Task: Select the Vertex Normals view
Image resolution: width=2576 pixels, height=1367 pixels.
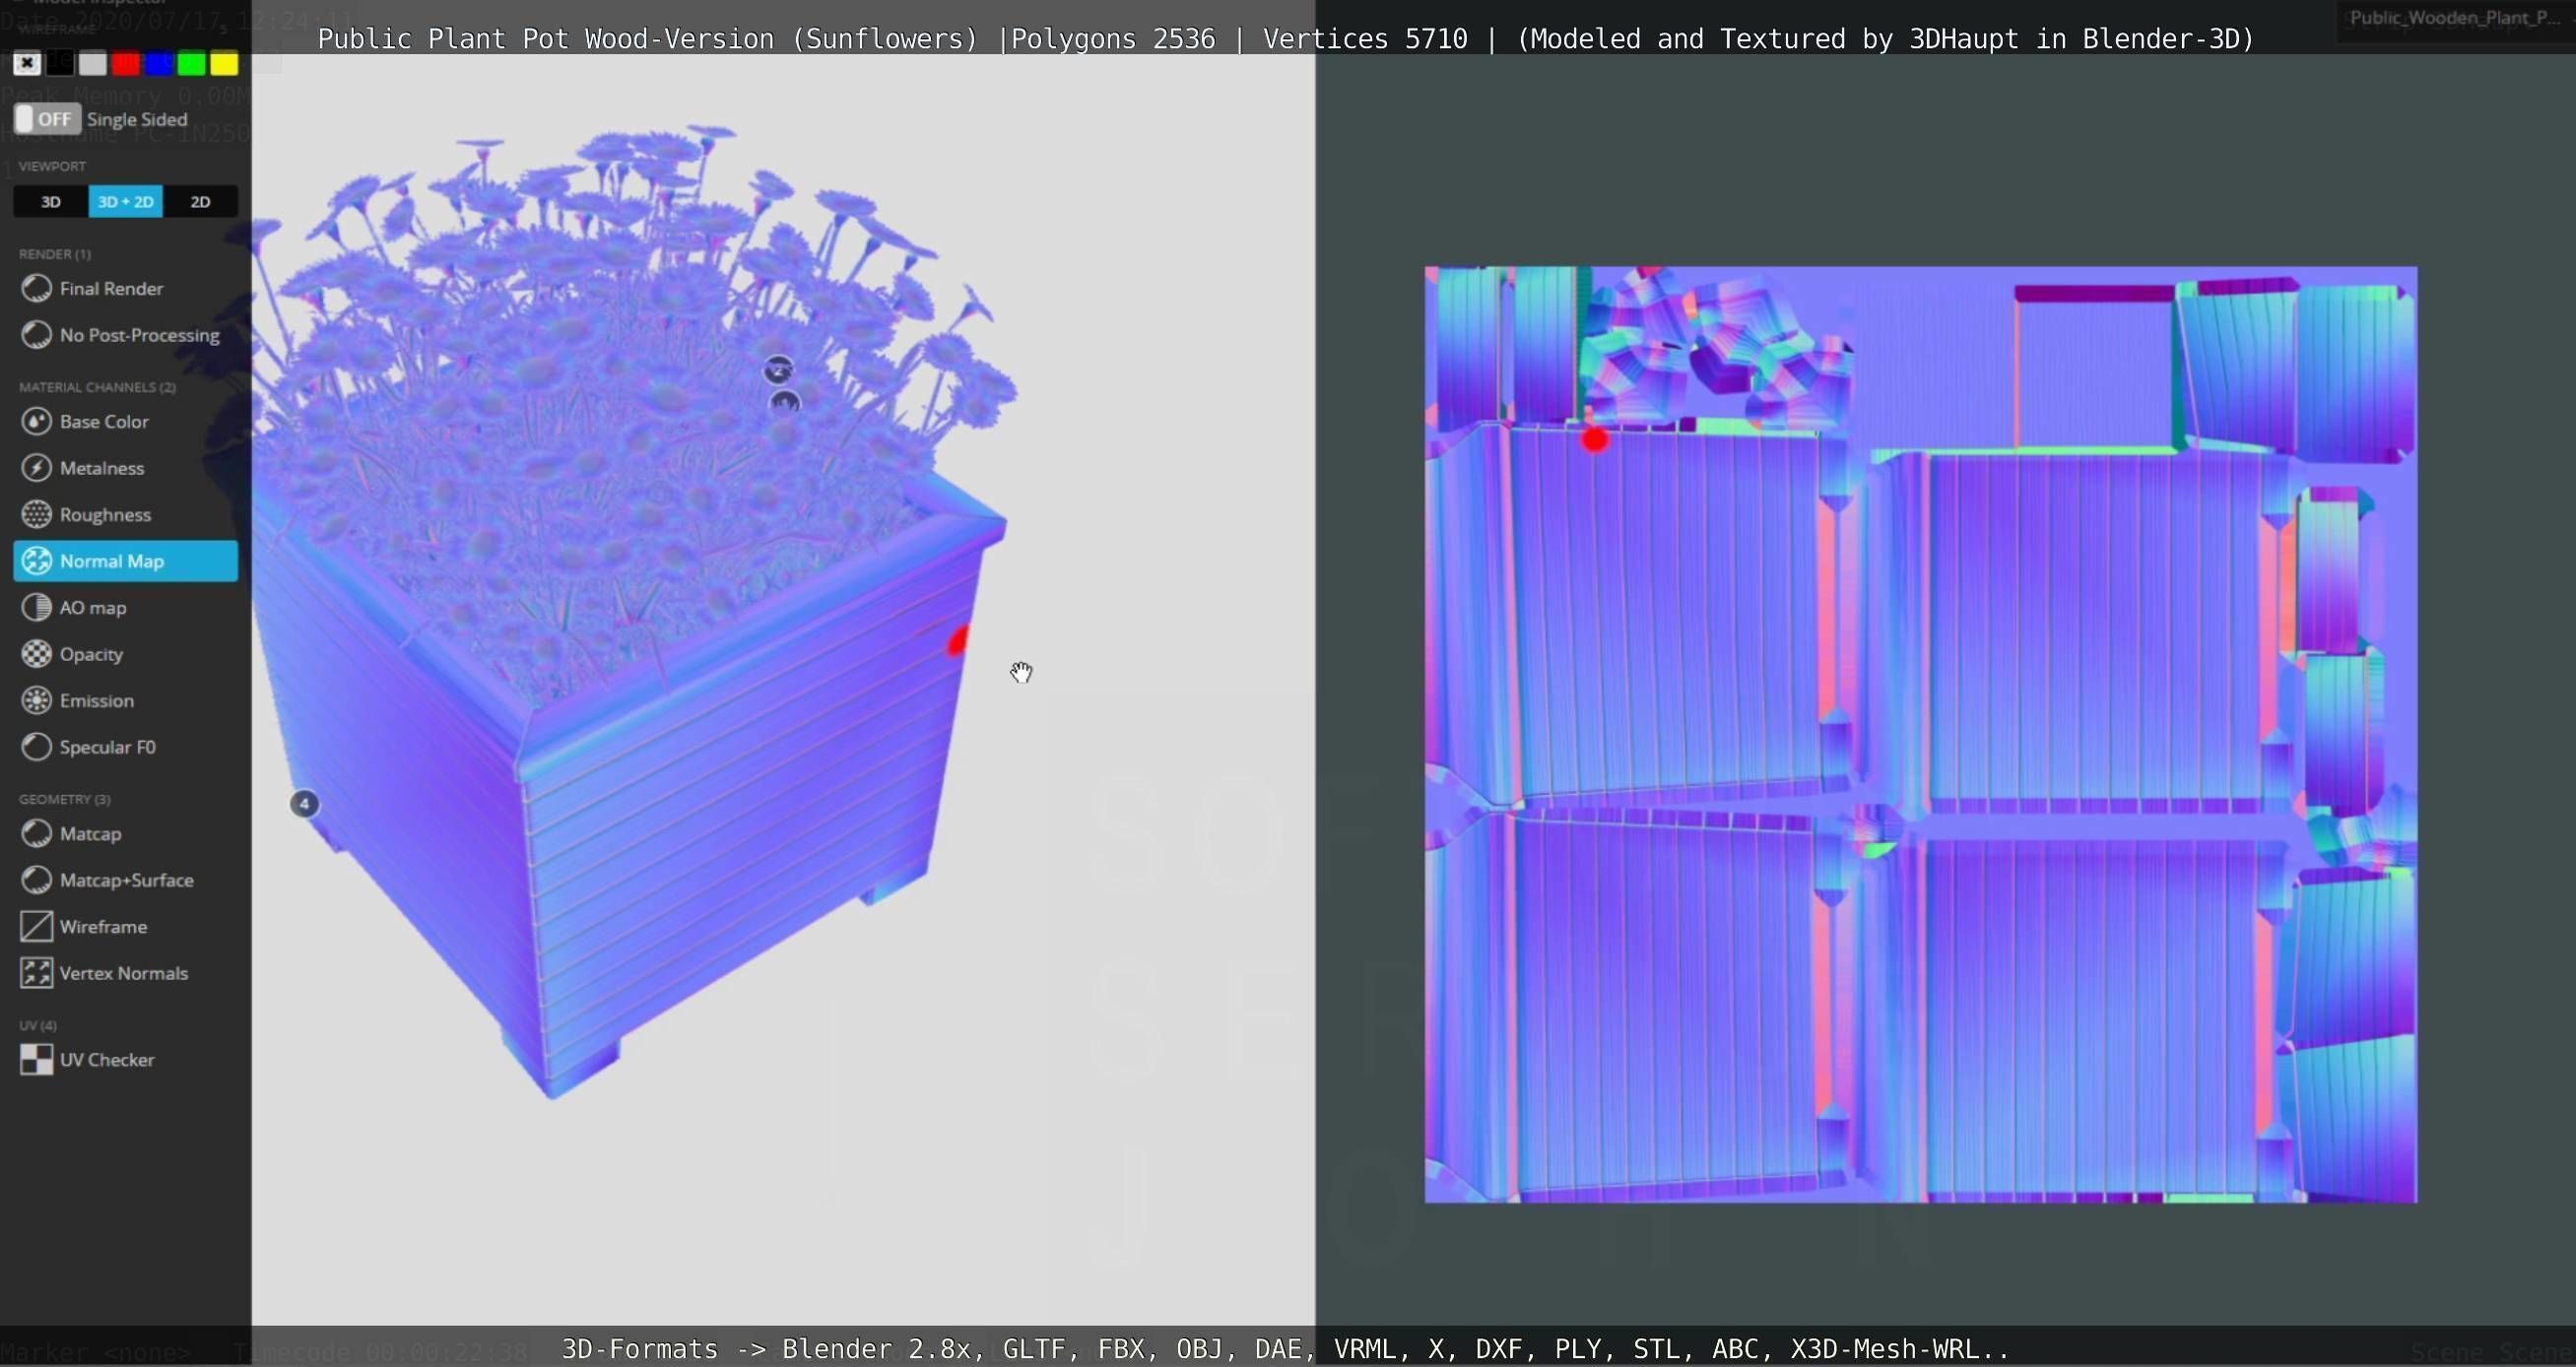Action: [x=122, y=973]
